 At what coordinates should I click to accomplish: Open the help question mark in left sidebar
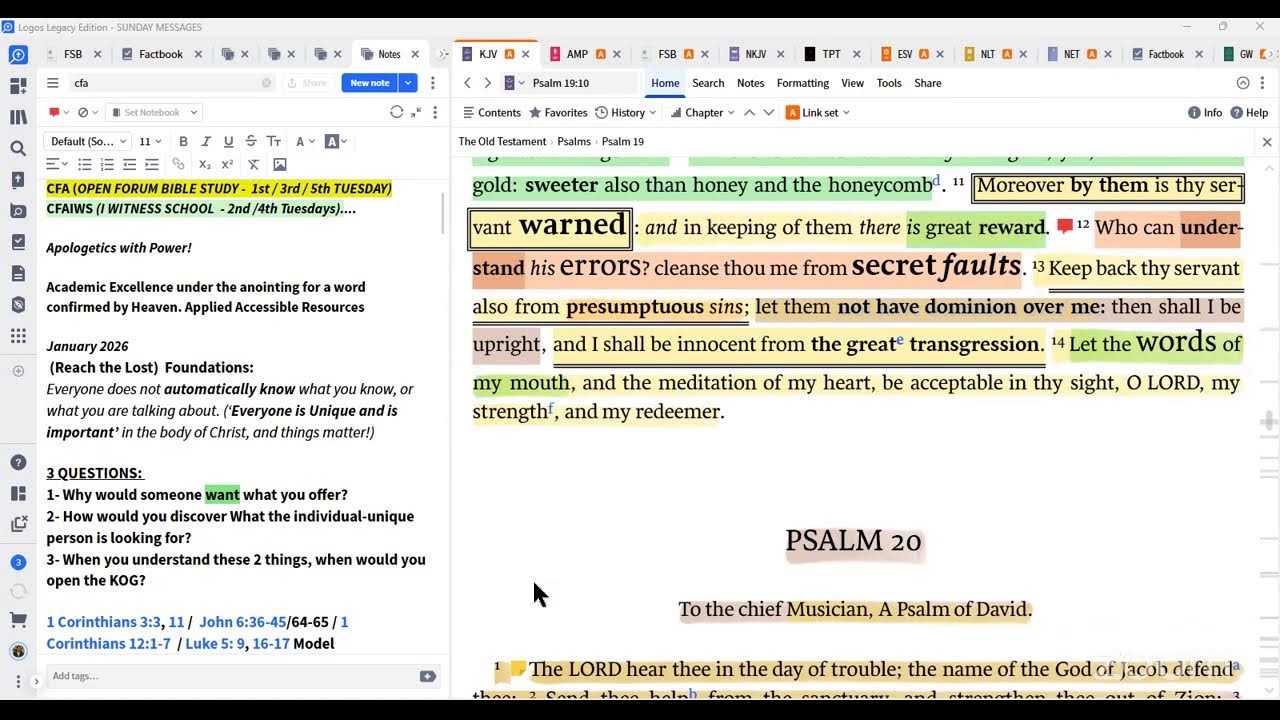point(18,462)
